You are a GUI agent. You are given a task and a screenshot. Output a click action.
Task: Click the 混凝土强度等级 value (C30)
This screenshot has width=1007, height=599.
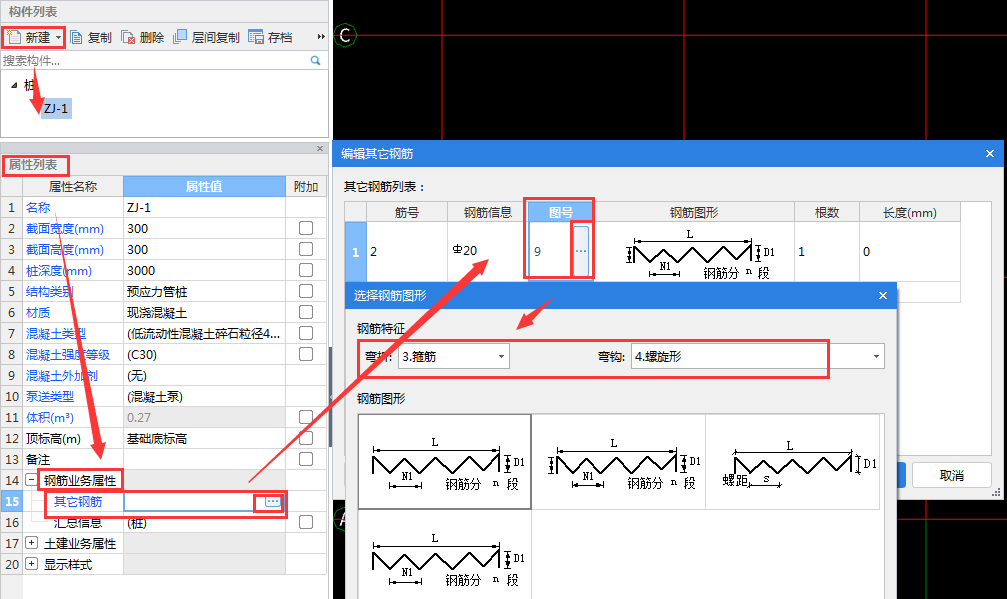click(x=204, y=354)
